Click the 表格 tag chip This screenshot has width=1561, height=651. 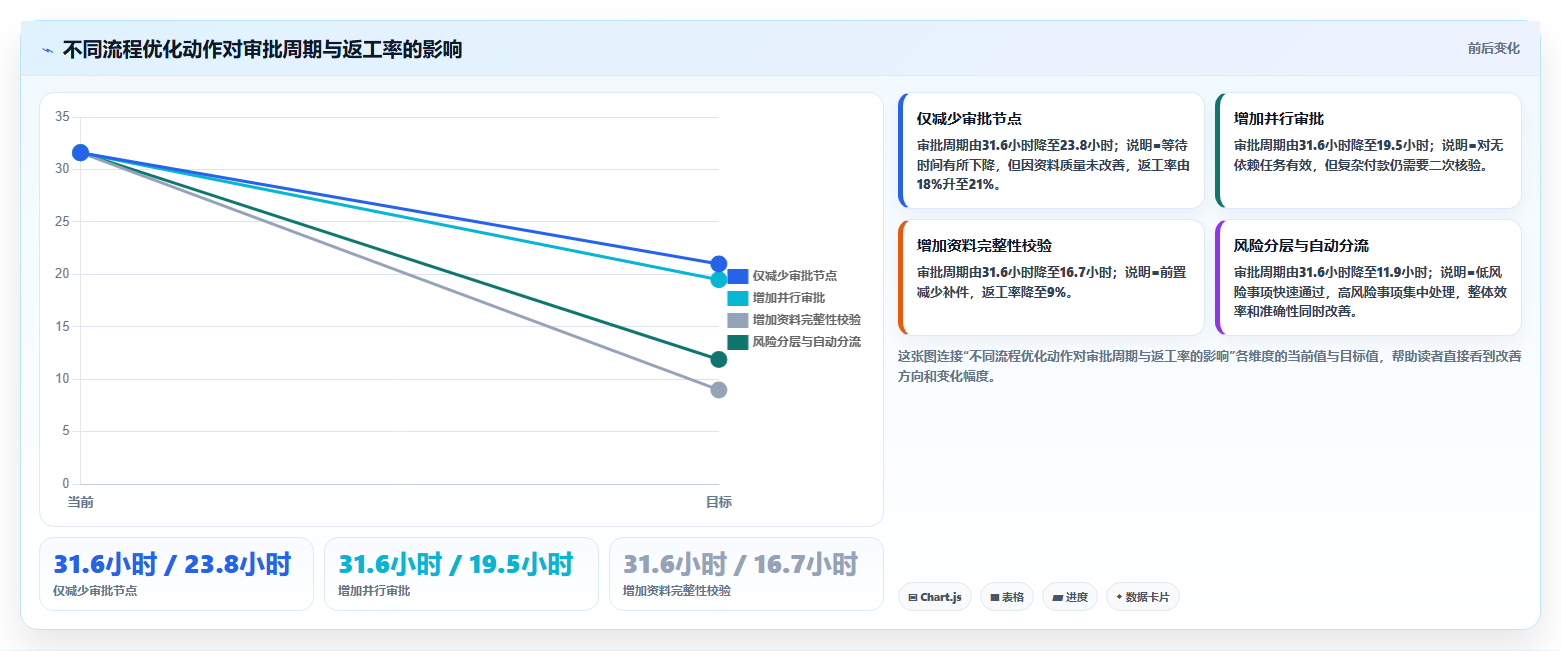pyautogui.click(x=1007, y=597)
